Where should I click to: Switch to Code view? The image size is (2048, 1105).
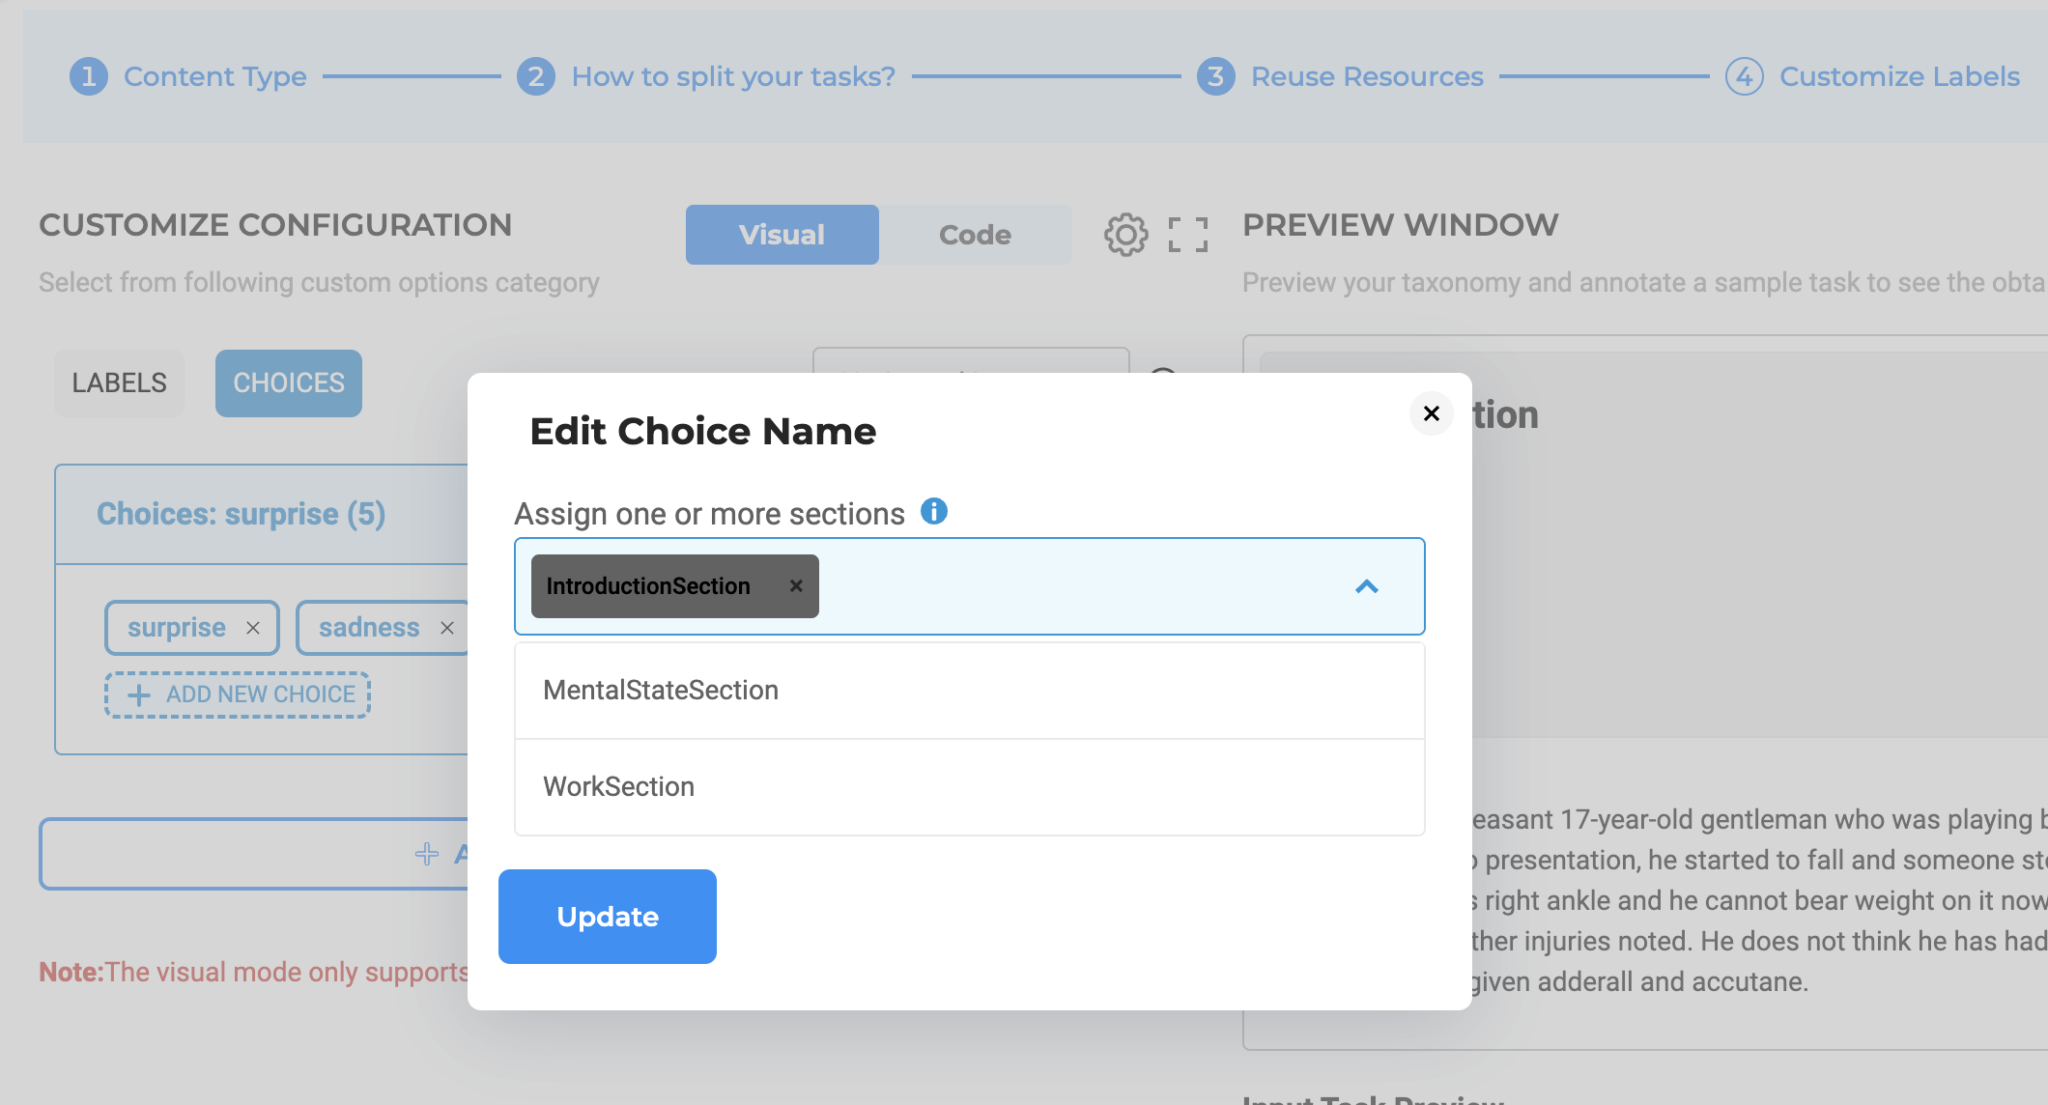(974, 234)
